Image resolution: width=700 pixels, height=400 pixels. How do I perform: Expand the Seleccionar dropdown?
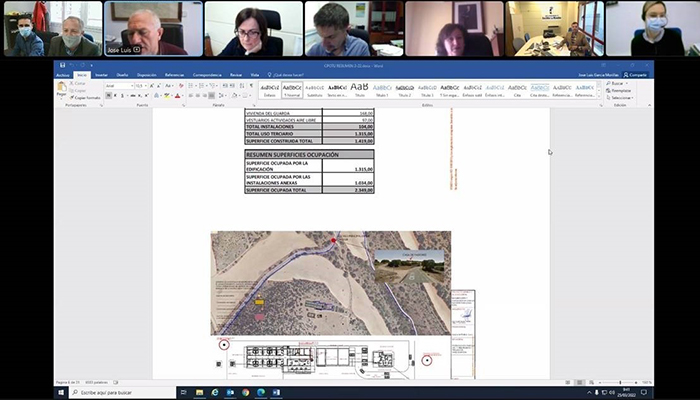tap(620, 98)
